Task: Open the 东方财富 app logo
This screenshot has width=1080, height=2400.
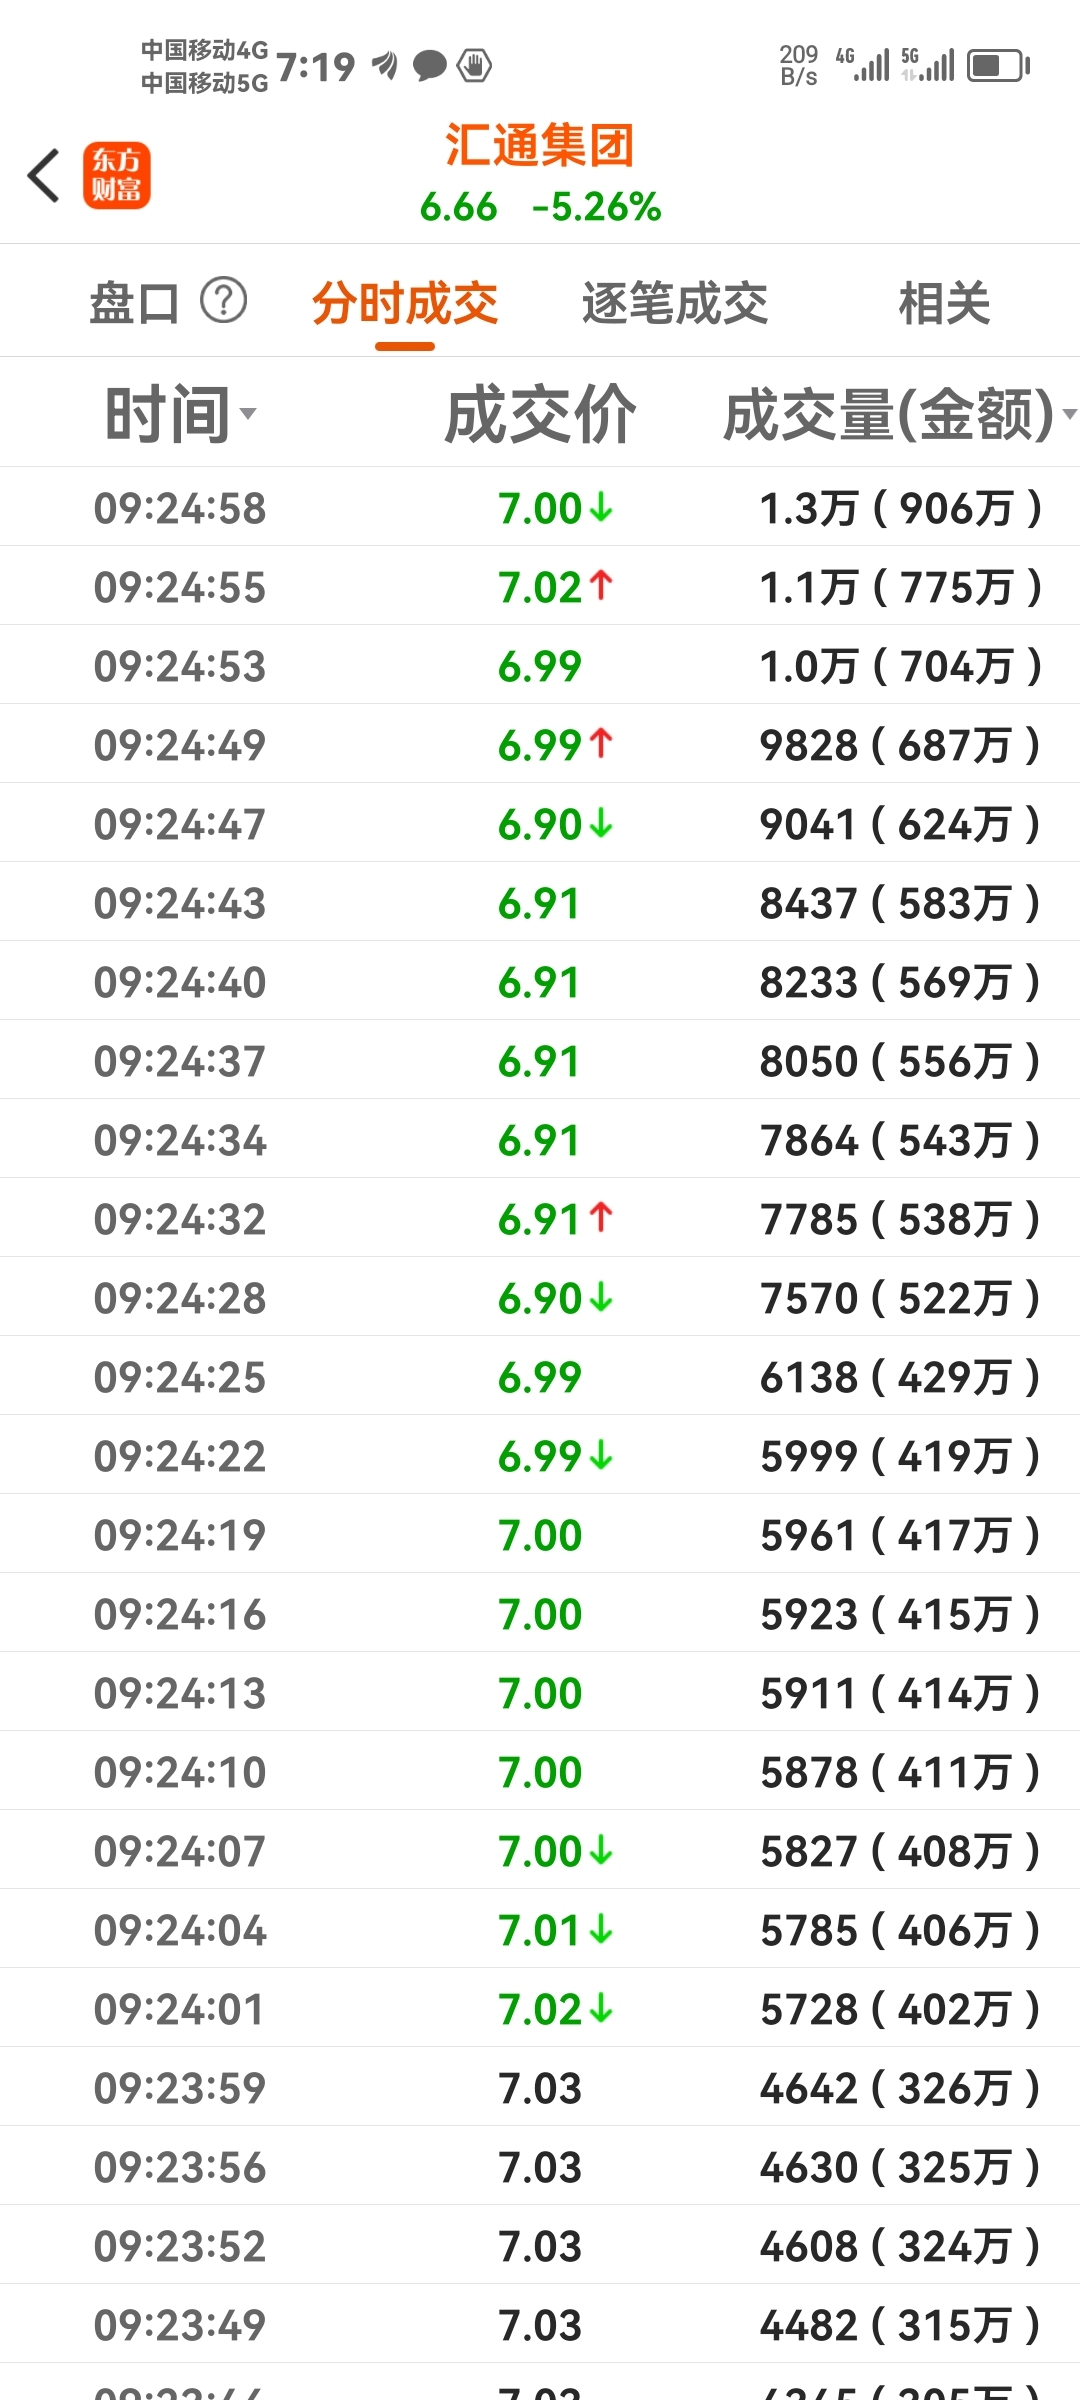Action: (117, 175)
